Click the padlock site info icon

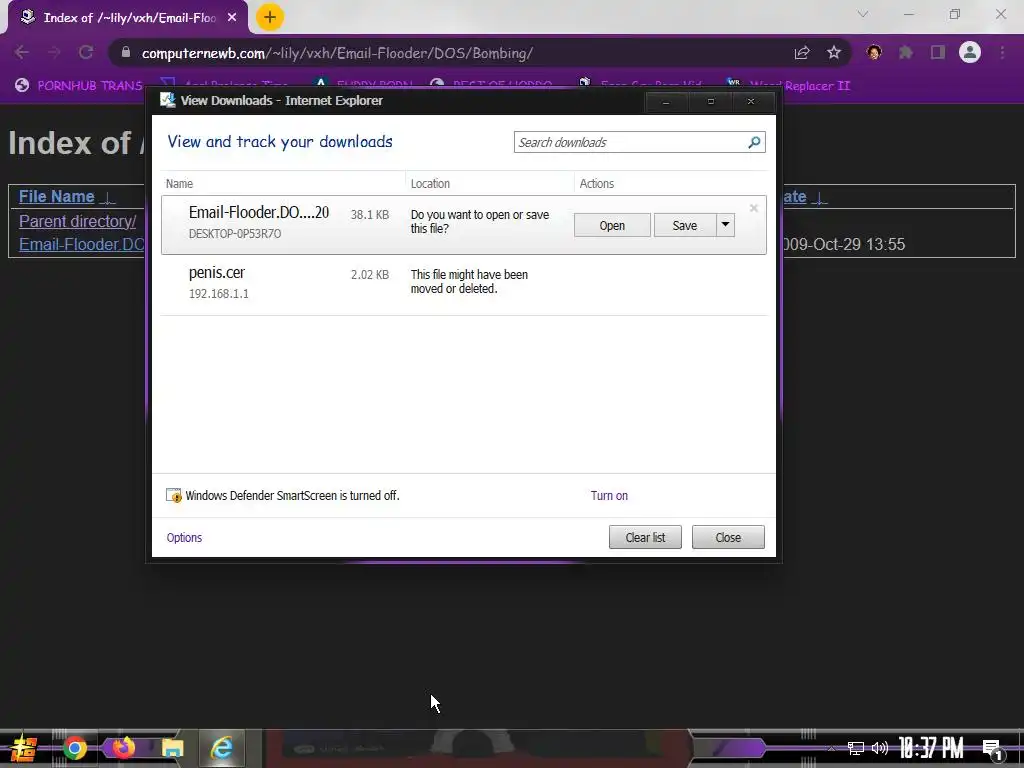pyautogui.click(x=126, y=52)
